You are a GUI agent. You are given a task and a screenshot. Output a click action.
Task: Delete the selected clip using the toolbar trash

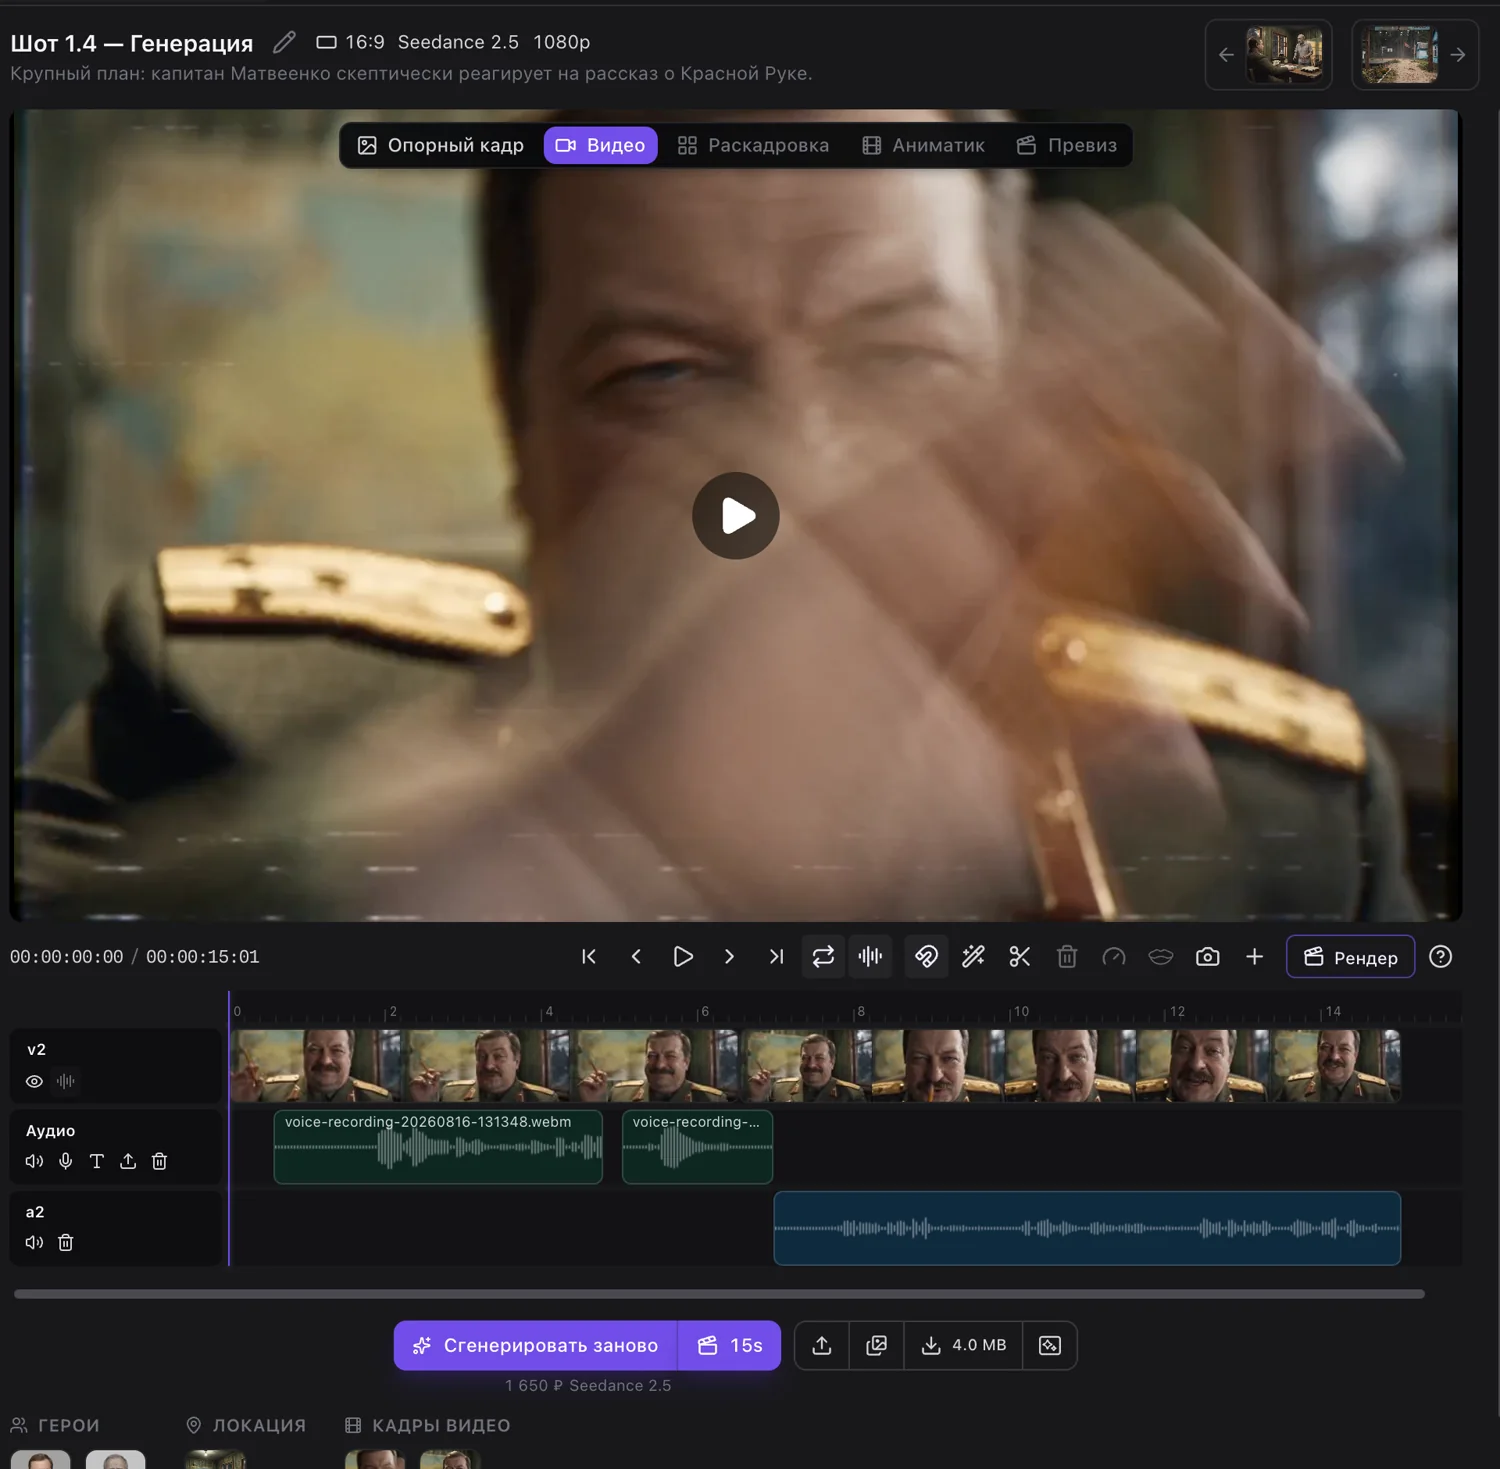pyautogui.click(x=1067, y=957)
